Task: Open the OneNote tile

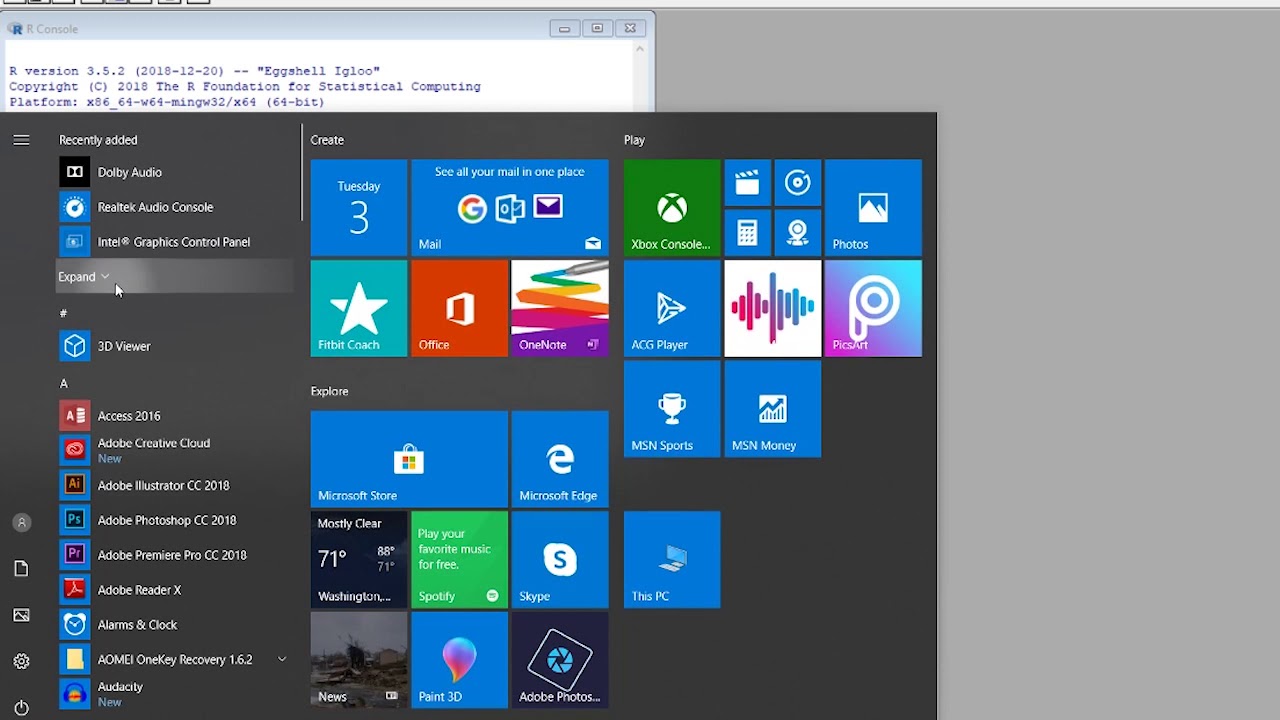Action: tap(560, 308)
